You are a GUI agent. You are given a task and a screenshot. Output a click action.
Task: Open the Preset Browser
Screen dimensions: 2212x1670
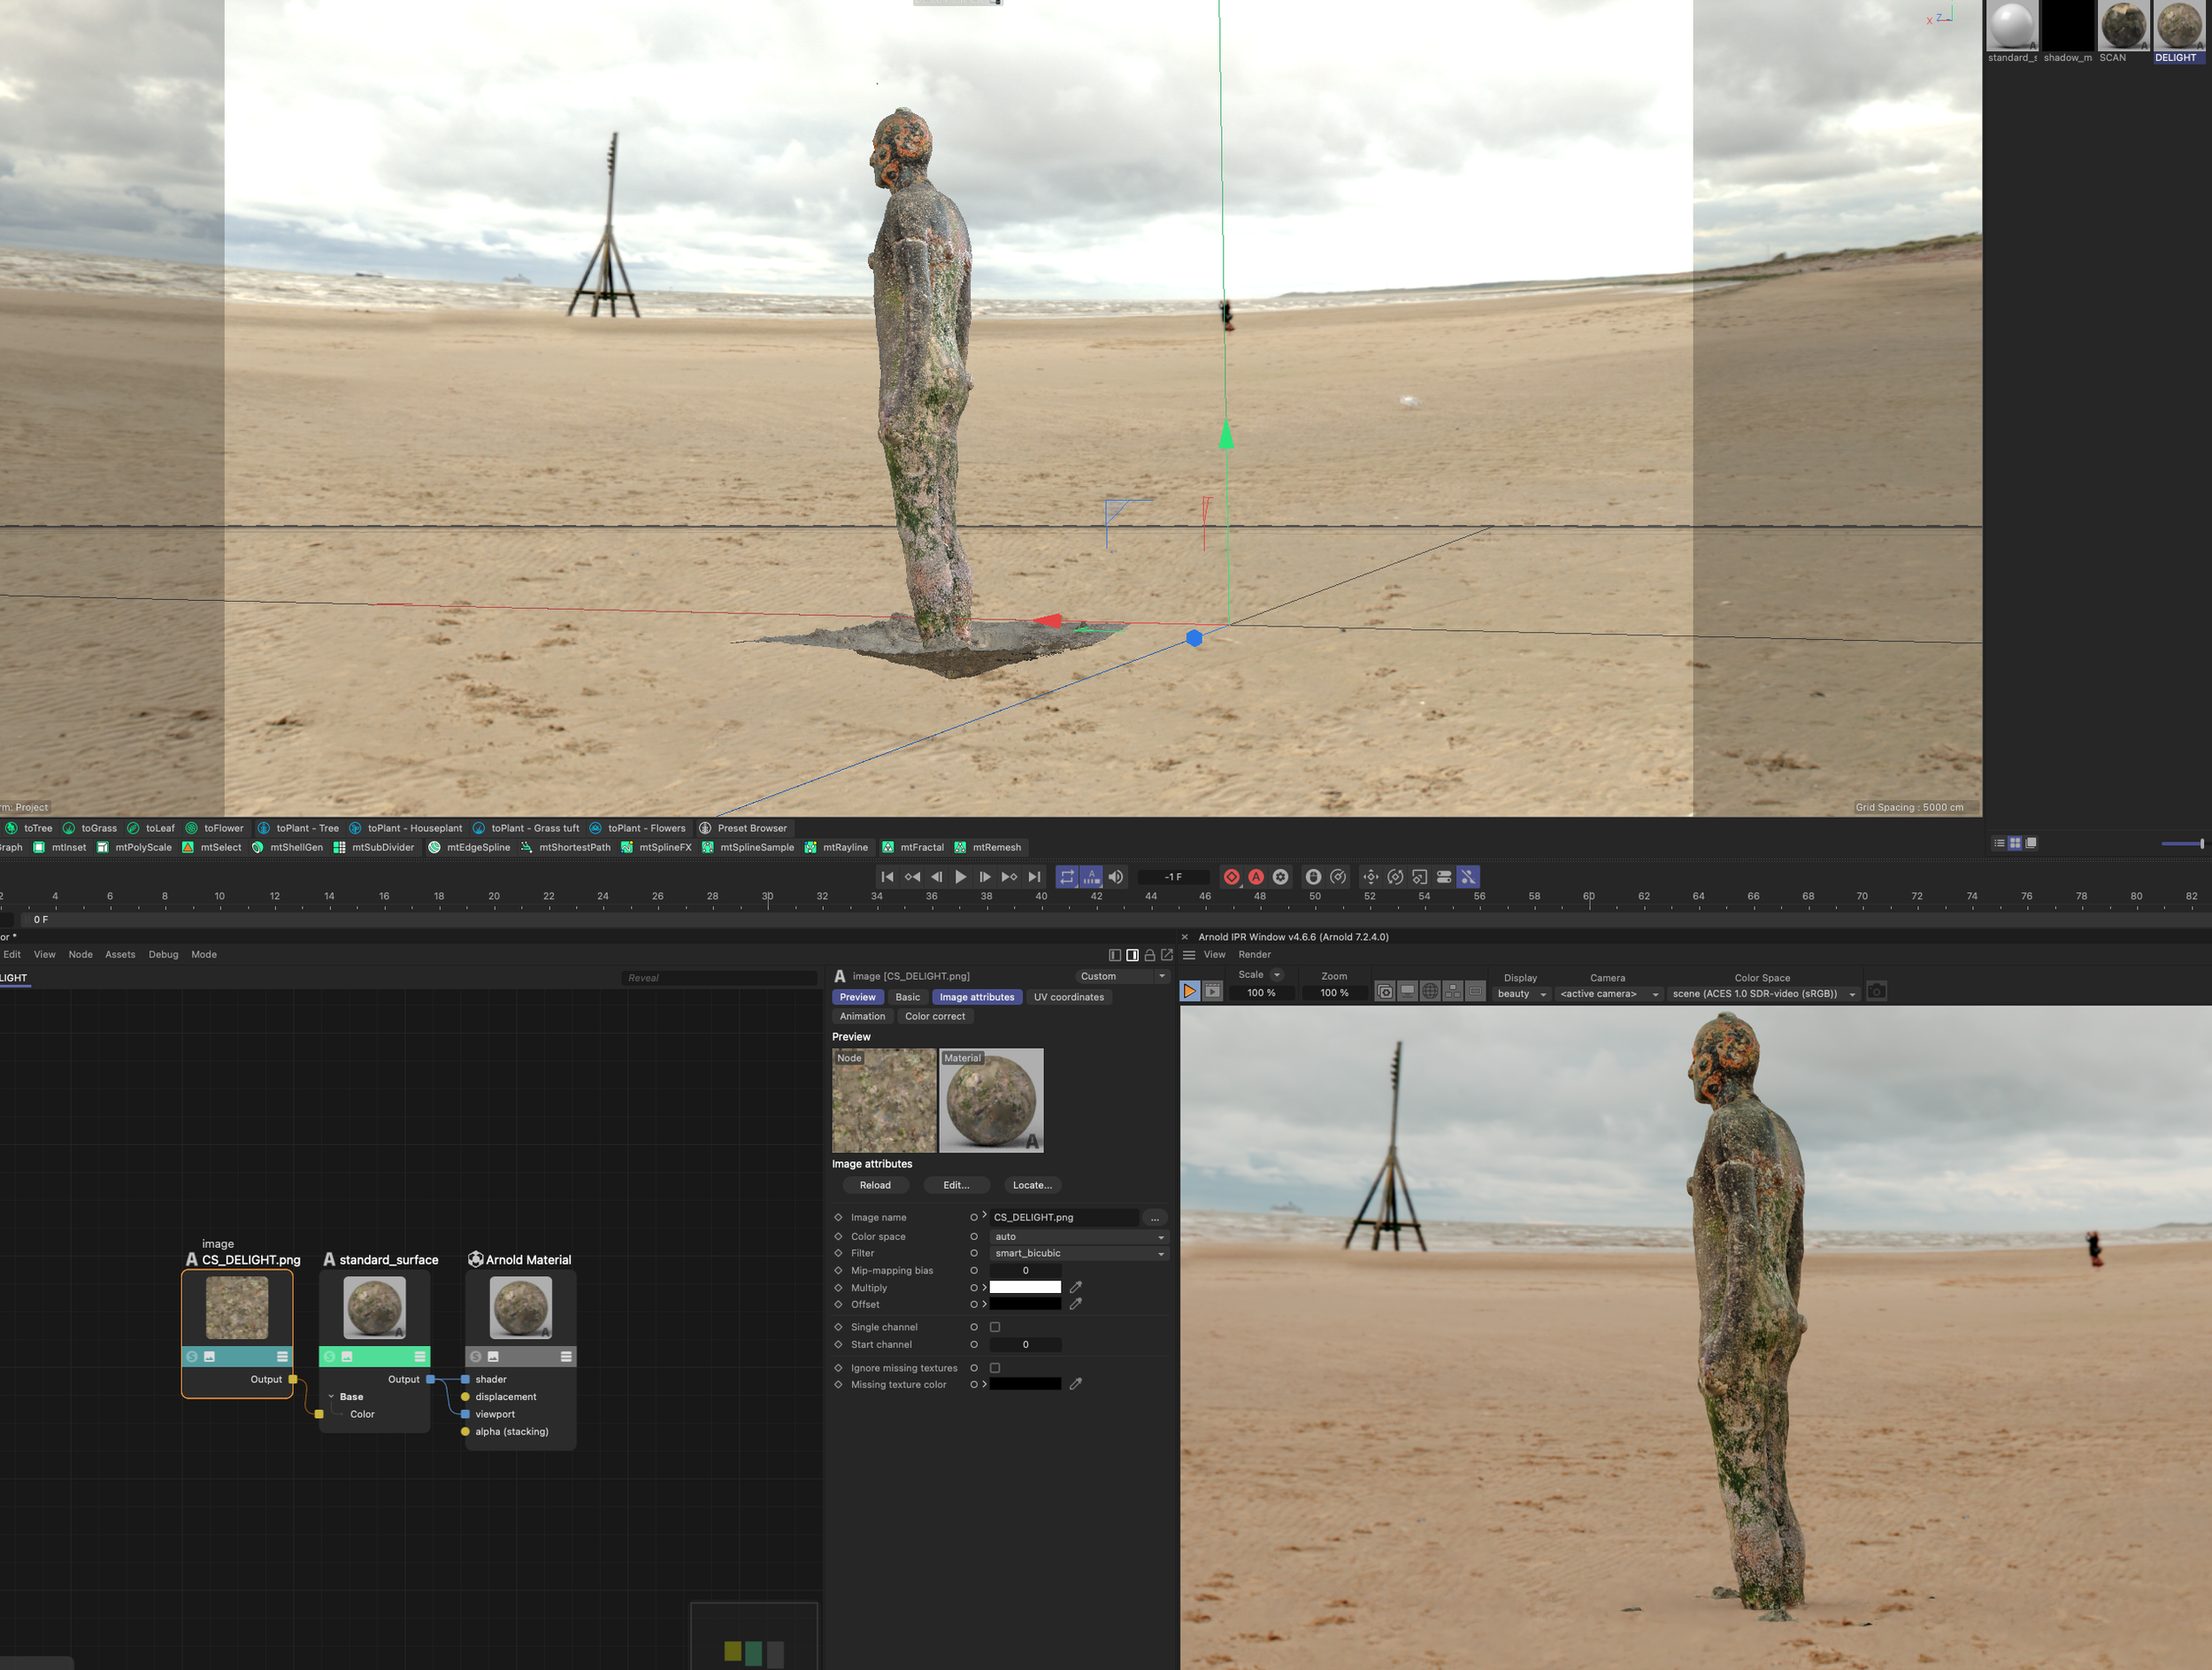(743, 828)
